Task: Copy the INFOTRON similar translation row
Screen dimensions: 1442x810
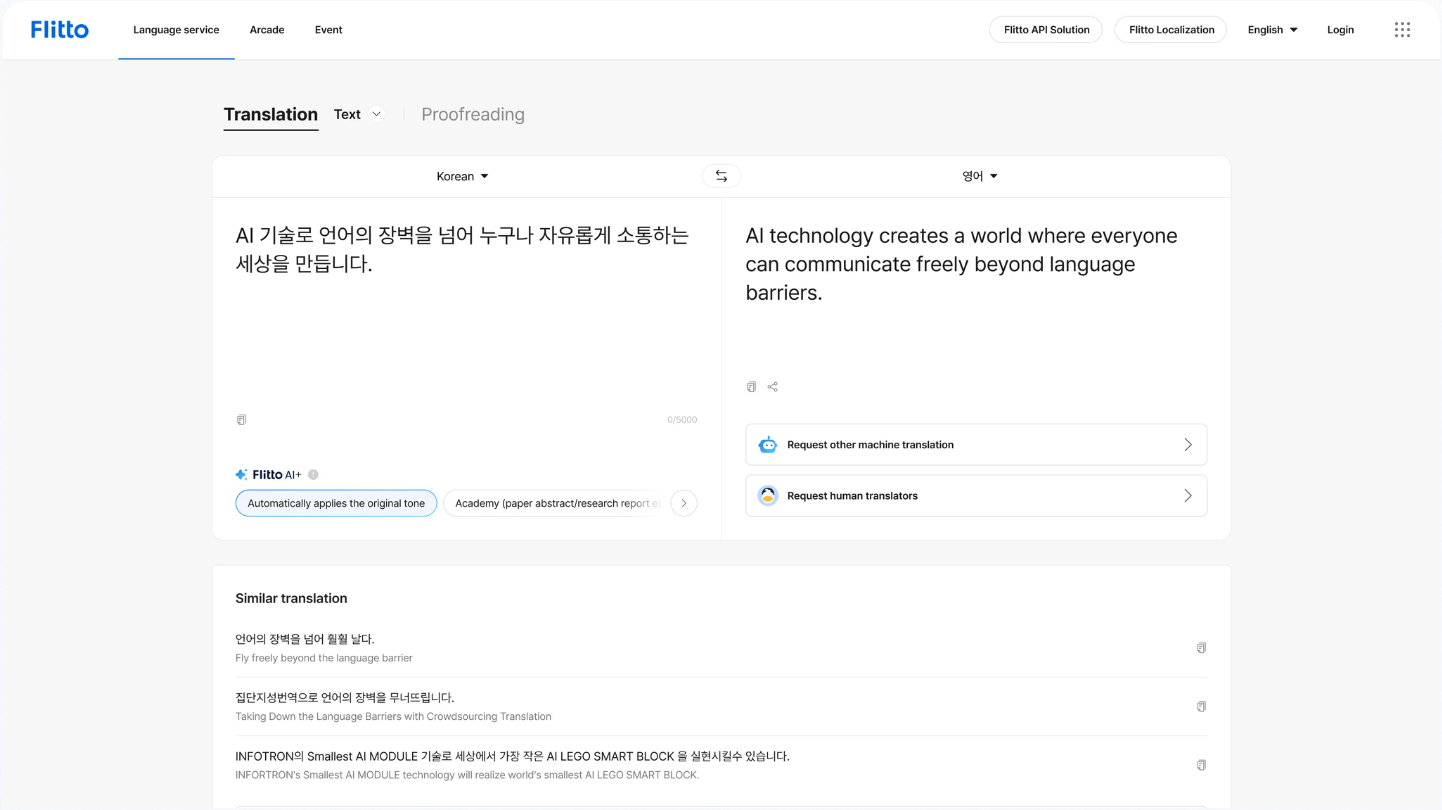Action: (x=1201, y=765)
